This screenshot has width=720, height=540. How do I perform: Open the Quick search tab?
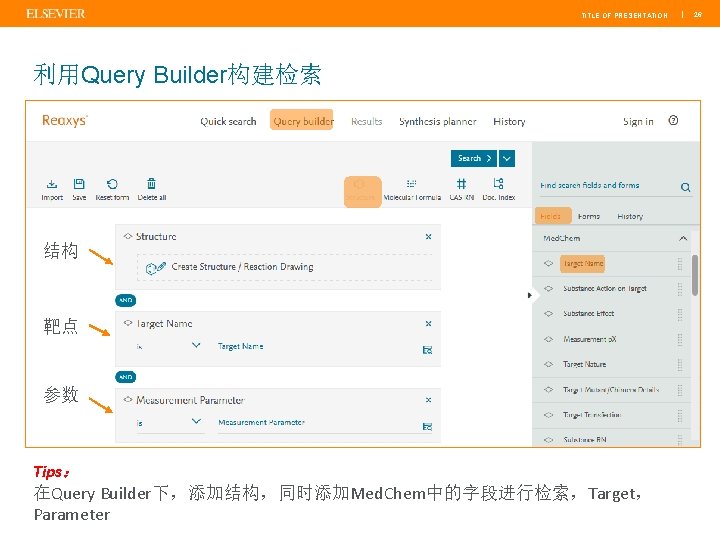pos(228,121)
